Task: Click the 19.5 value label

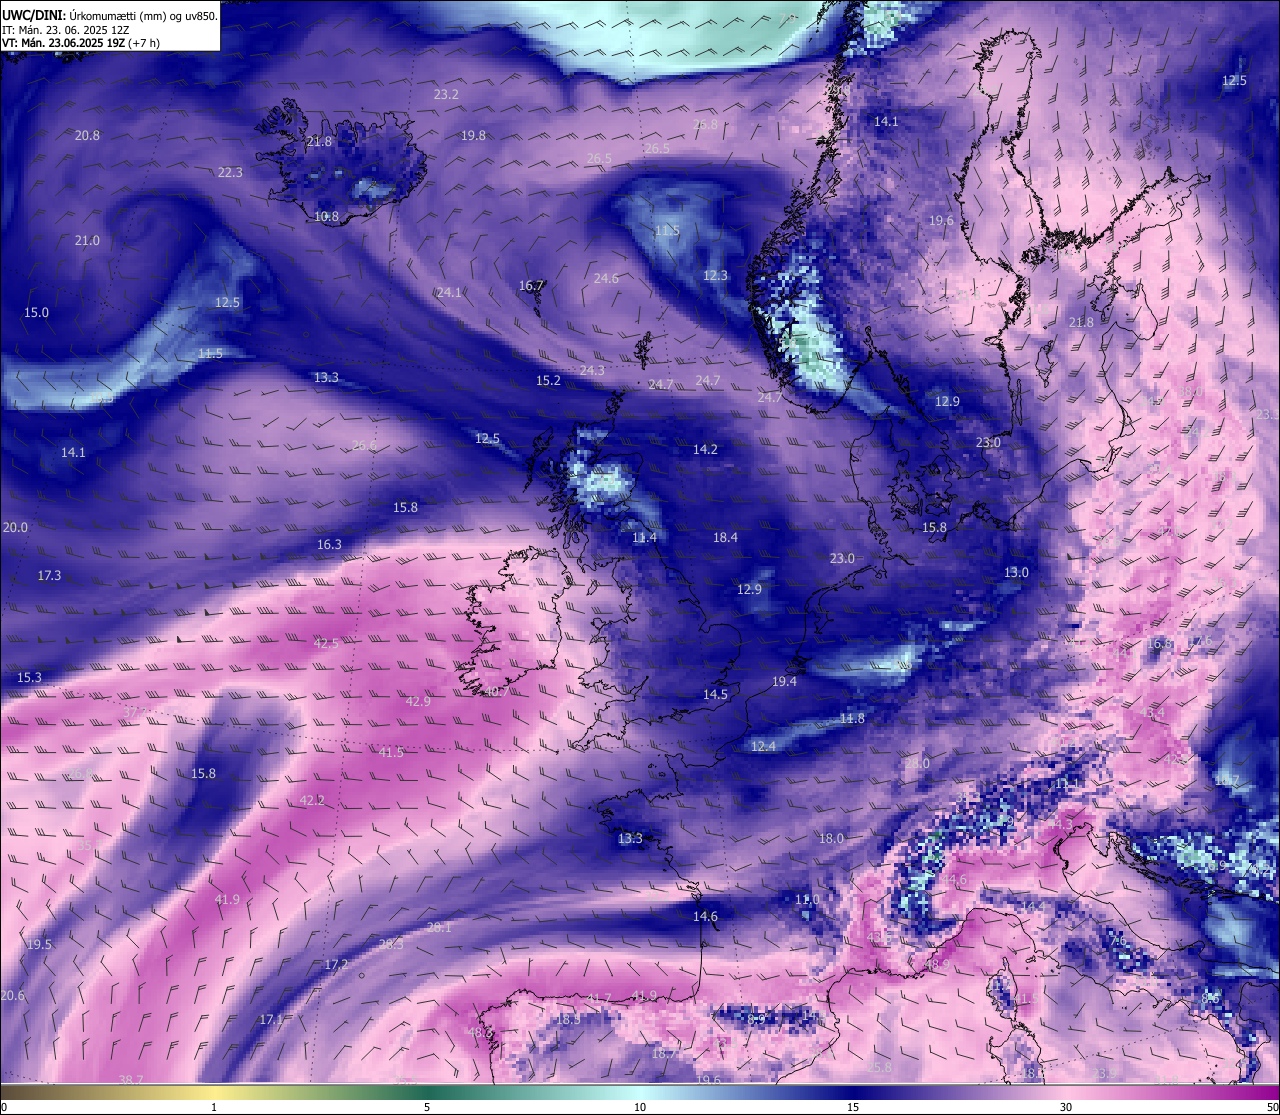Action: [x=39, y=945]
